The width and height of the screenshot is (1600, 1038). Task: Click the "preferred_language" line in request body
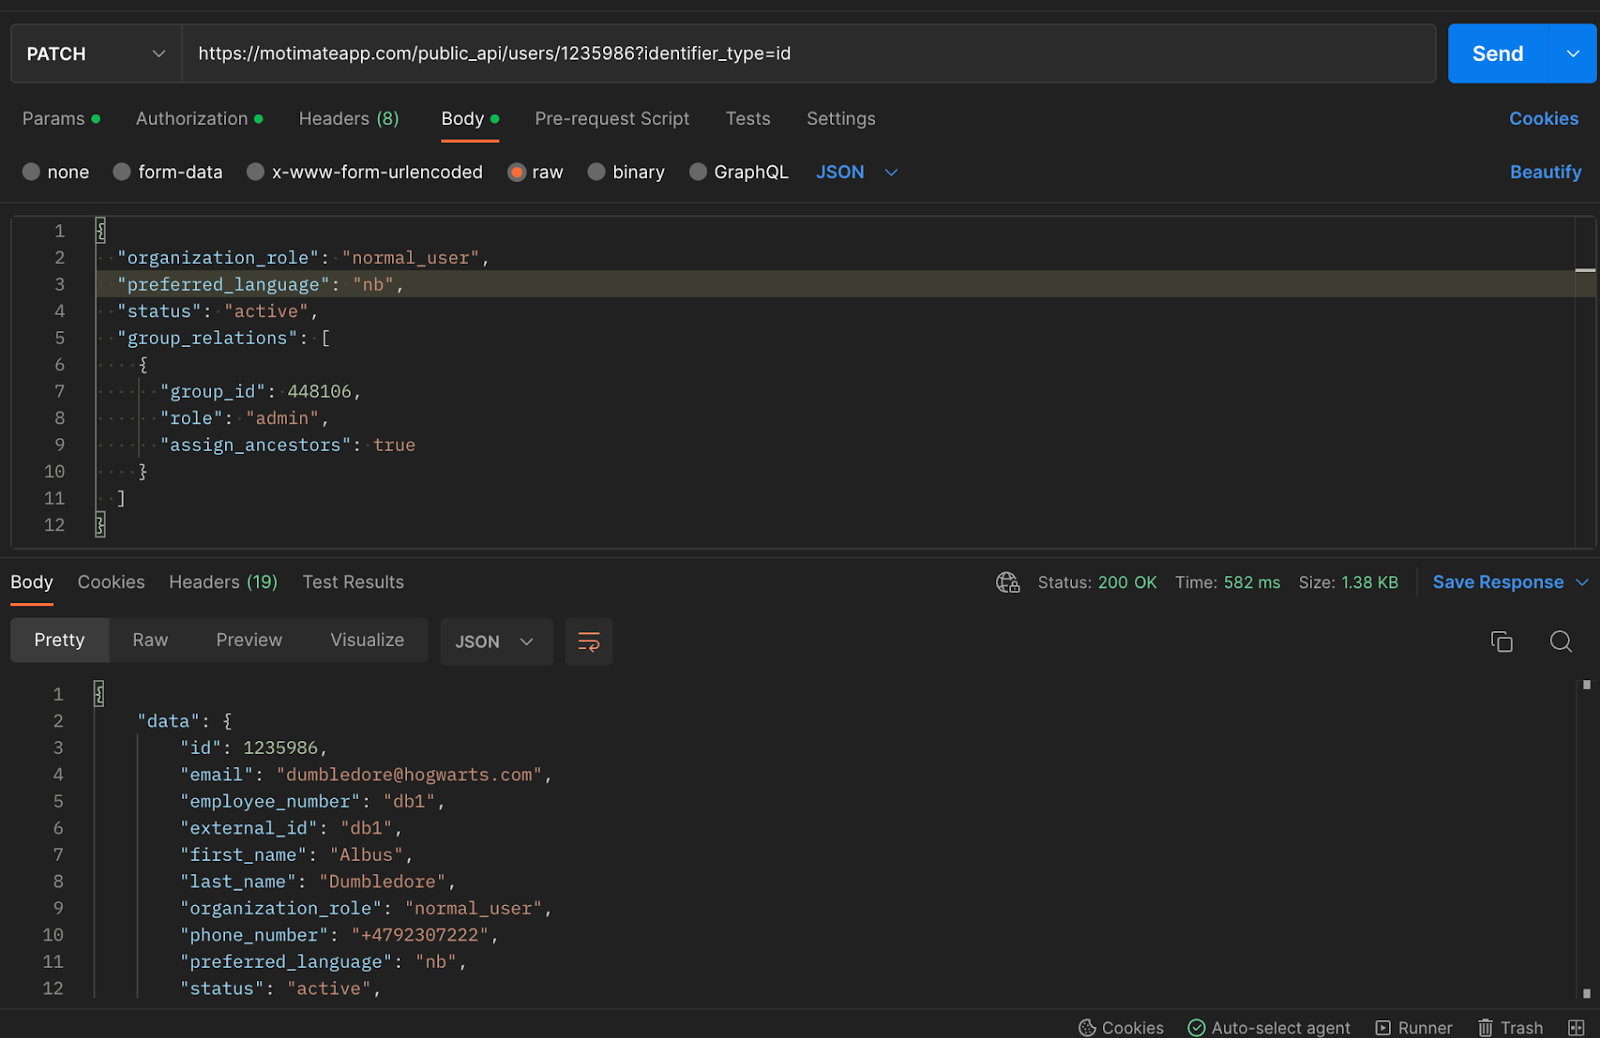pyautogui.click(x=260, y=285)
